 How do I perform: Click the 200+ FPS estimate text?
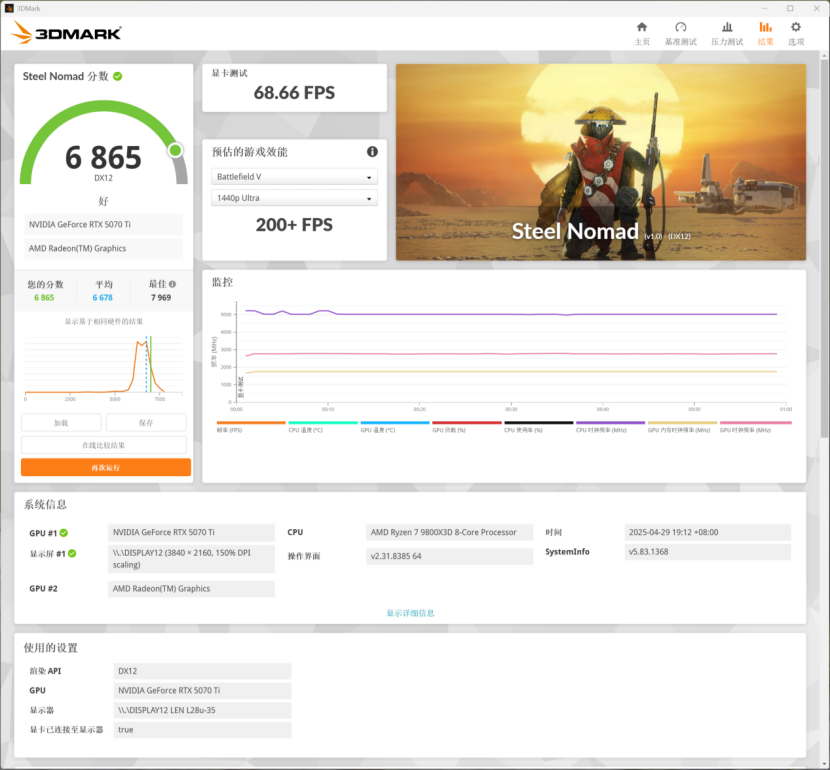(x=294, y=225)
